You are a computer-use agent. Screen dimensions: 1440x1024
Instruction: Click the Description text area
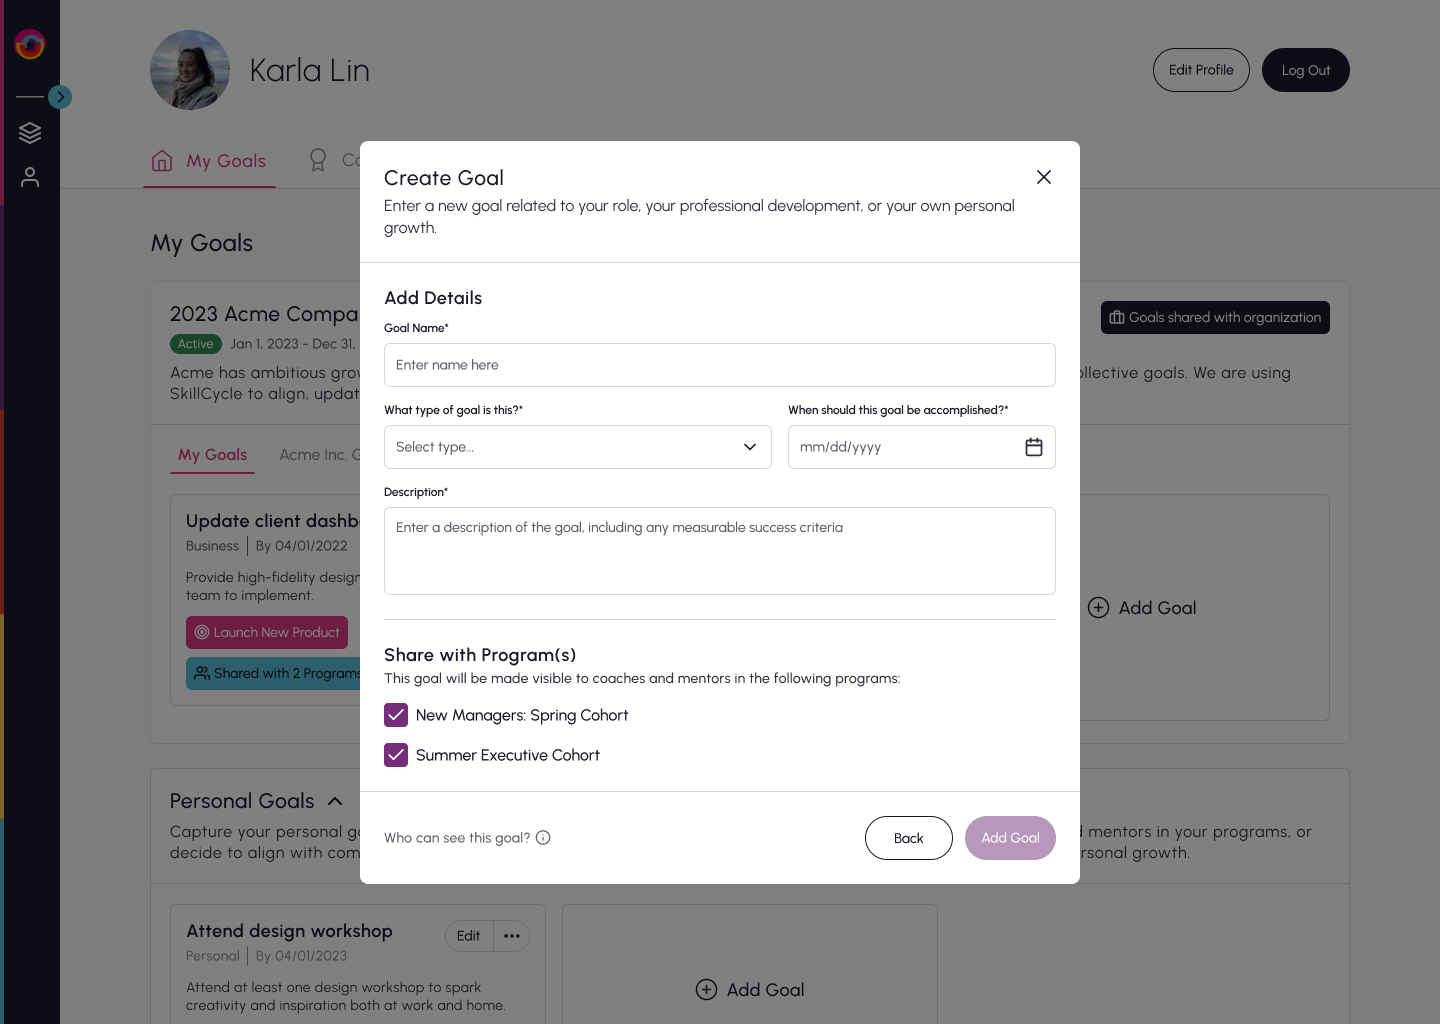(x=720, y=551)
